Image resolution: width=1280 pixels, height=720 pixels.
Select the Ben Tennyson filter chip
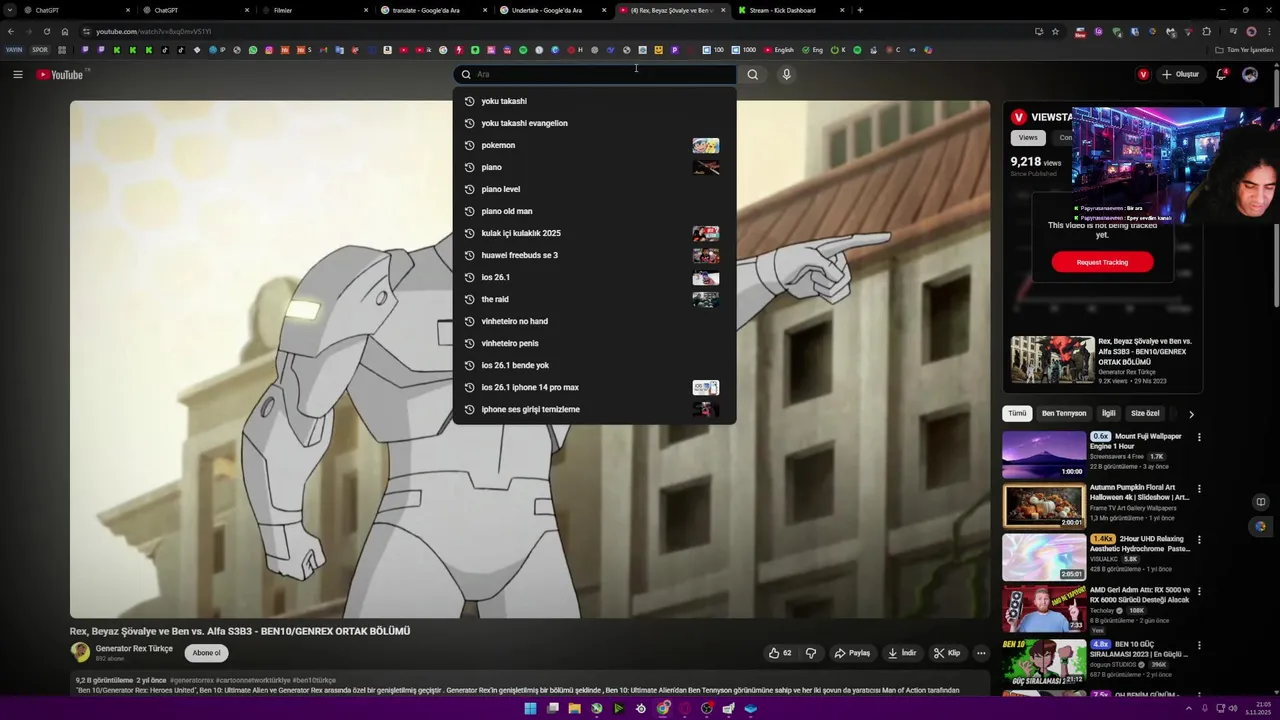[1063, 413]
